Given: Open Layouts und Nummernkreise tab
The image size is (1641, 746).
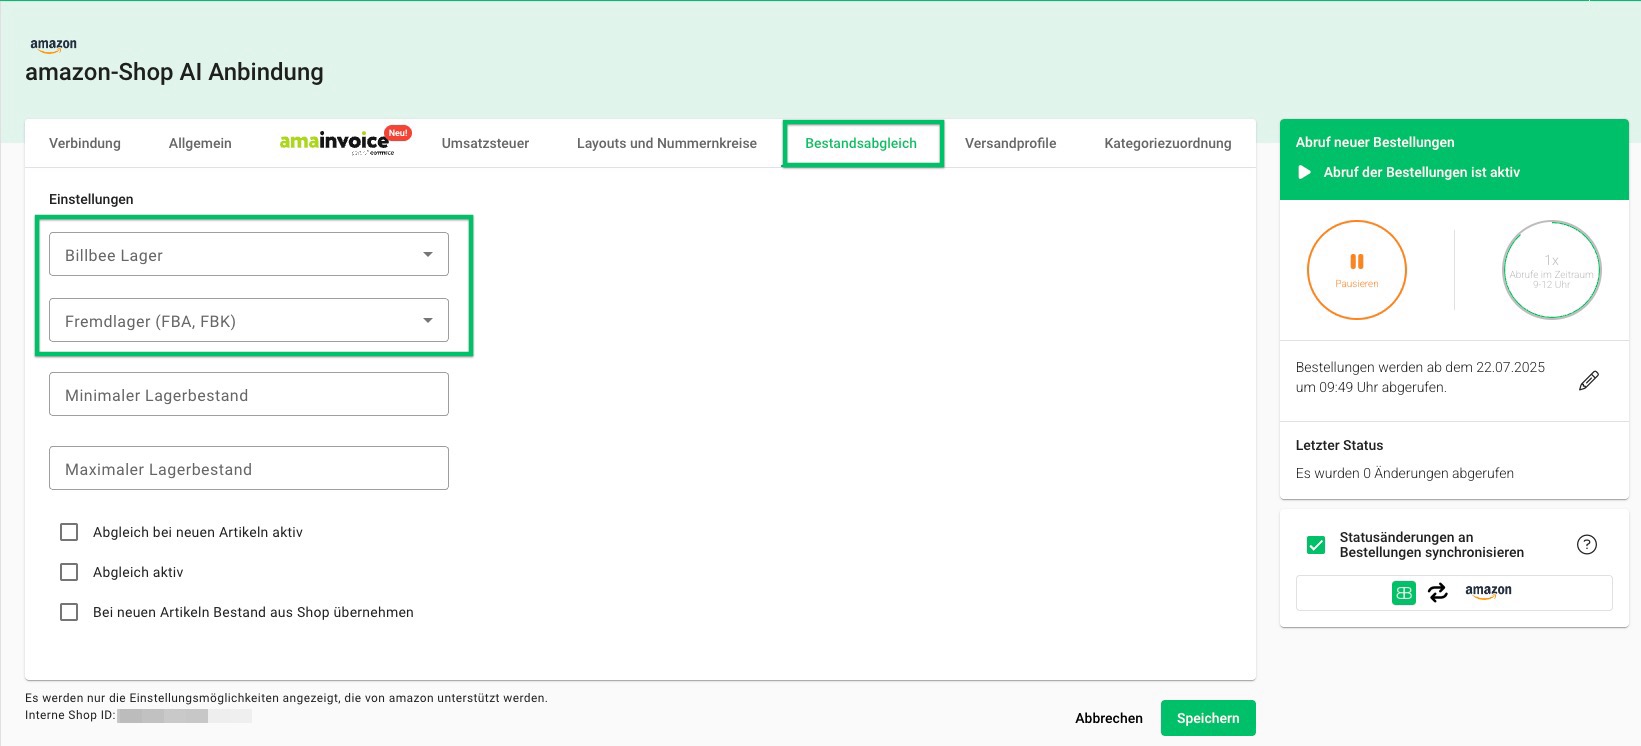Looking at the screenshot, I should click(x=667, y=143).
